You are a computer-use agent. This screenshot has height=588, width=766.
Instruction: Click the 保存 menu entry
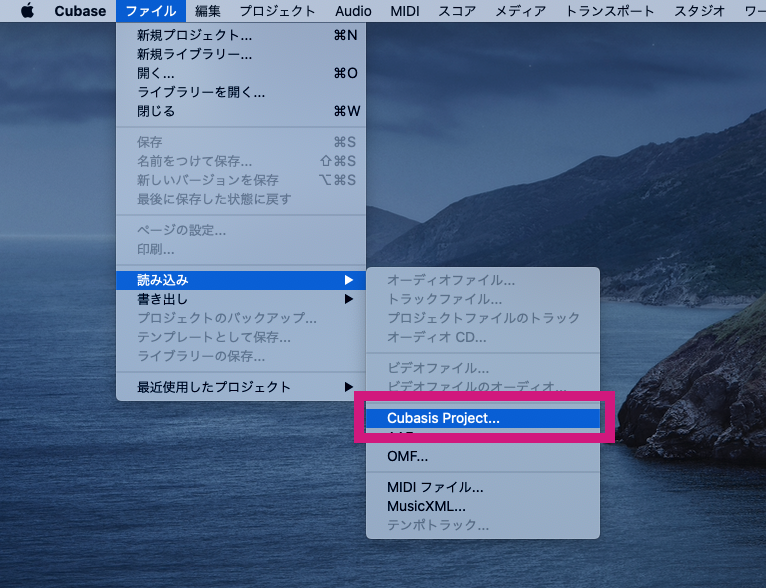point(241,142)
